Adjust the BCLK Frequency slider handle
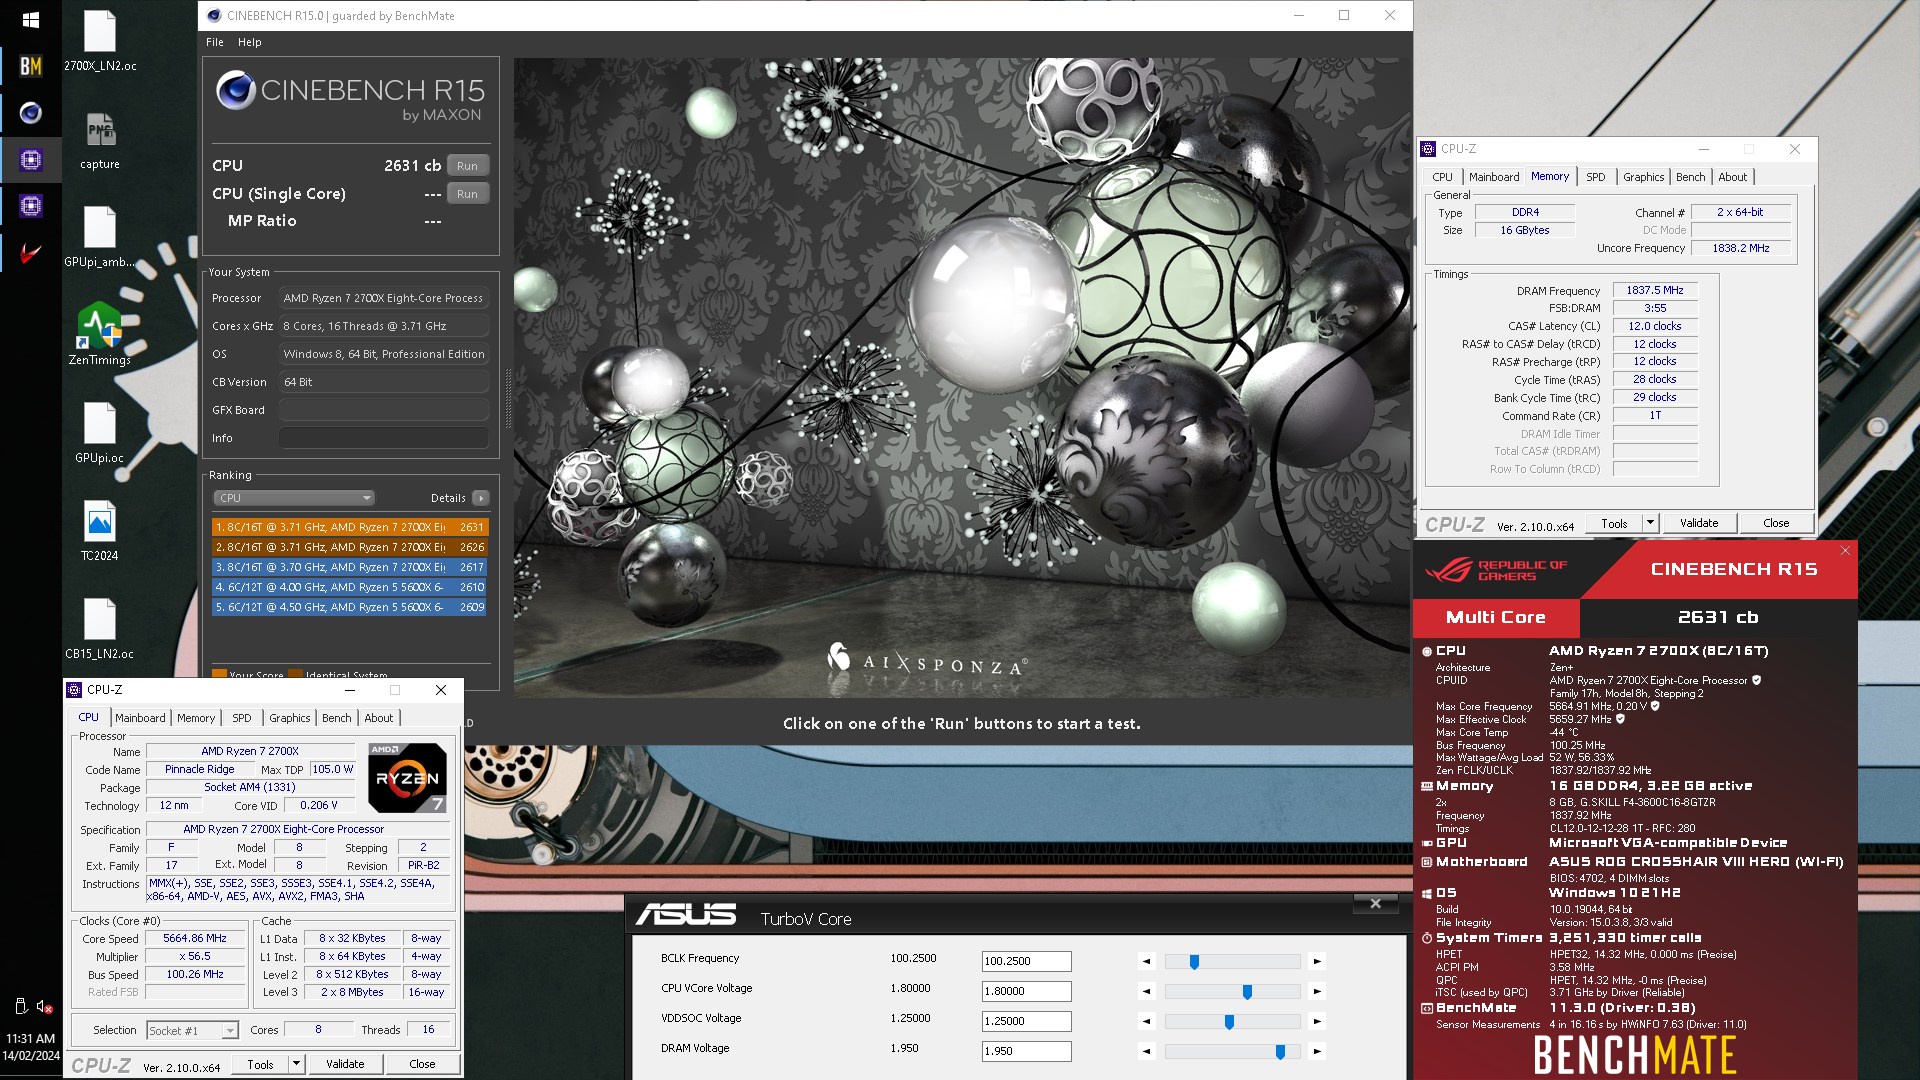Viewport: 1920px width, 1080px height. (x=1194, y=962)
